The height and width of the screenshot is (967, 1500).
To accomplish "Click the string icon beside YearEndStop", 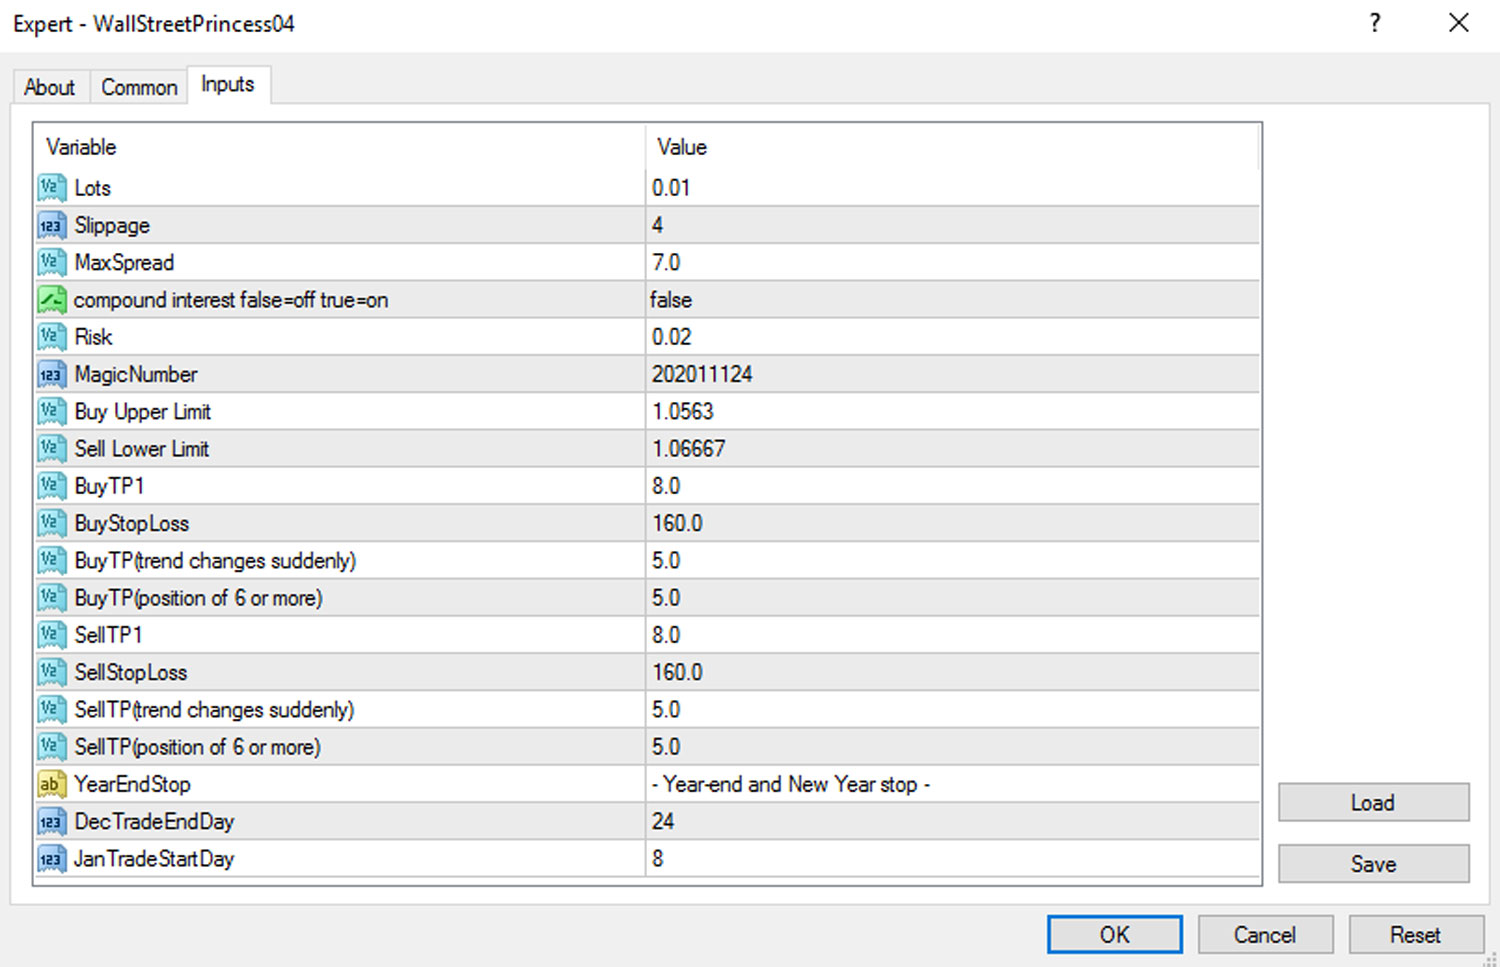I will (x=52, y=785).
